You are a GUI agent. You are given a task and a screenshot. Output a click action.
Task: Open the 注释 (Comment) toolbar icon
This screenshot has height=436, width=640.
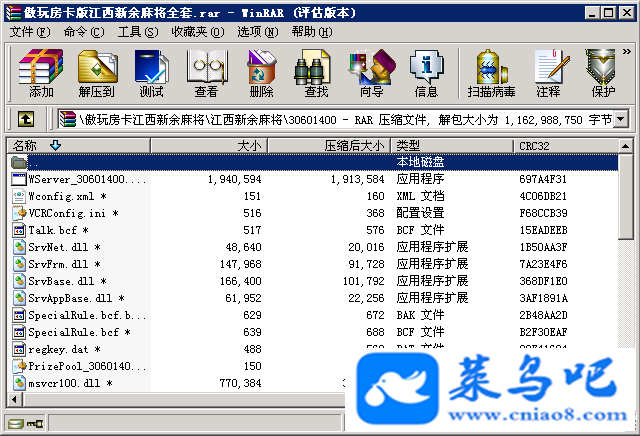(548, 73)
